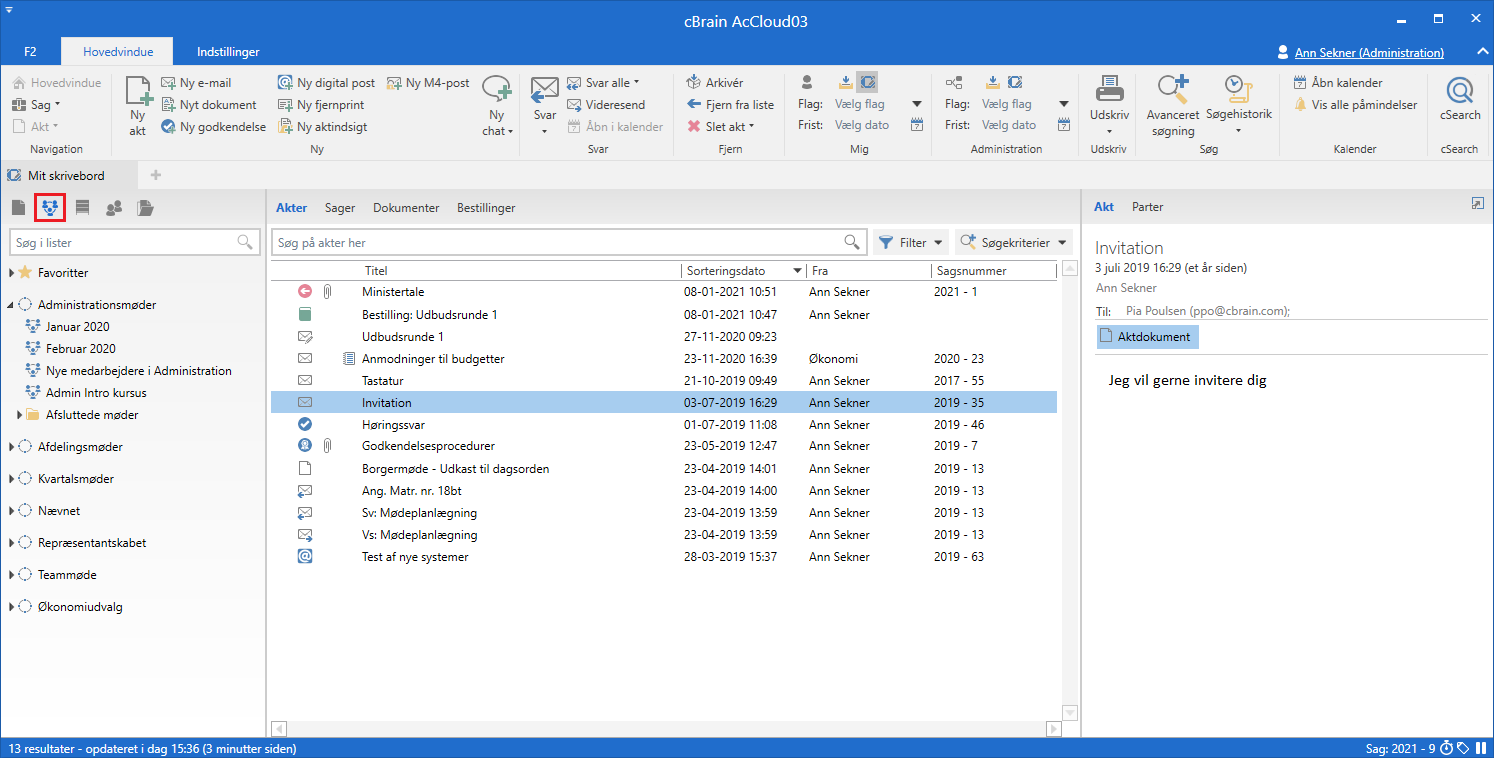Sort by the Sagsnummer column header
This screenshot has height=758, width=1494.
992,271
